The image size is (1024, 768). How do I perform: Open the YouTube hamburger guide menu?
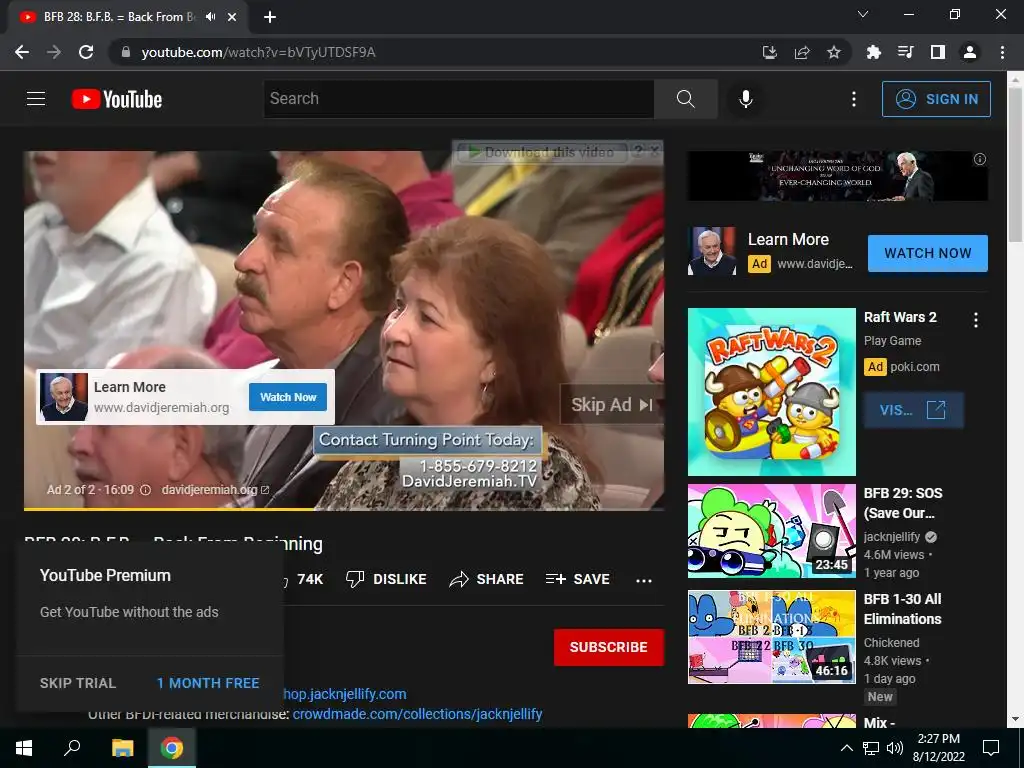(36, 99)
